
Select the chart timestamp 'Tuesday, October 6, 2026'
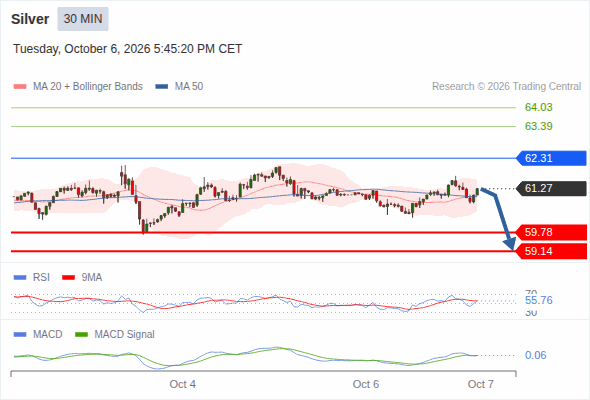point(128,49)
